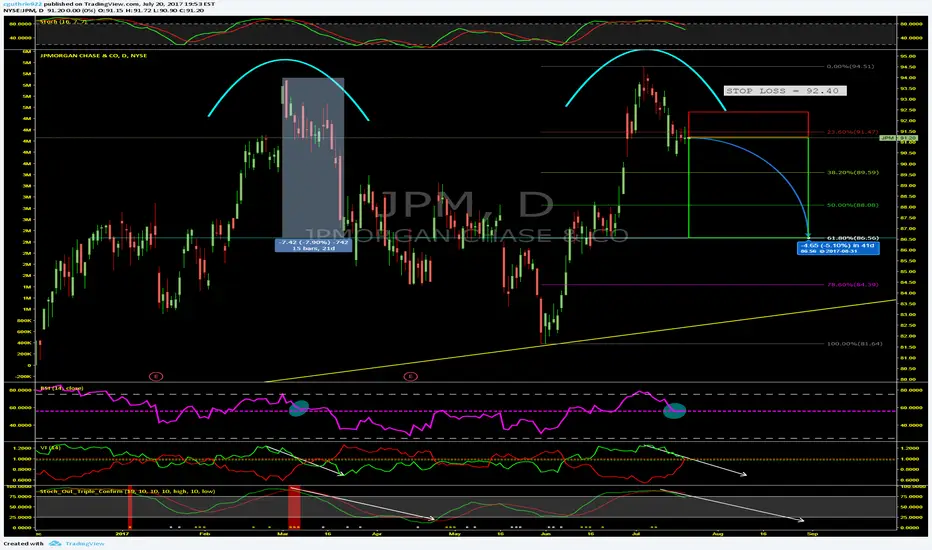Click the 95.00 price on right axis

[x=907, y=56]
